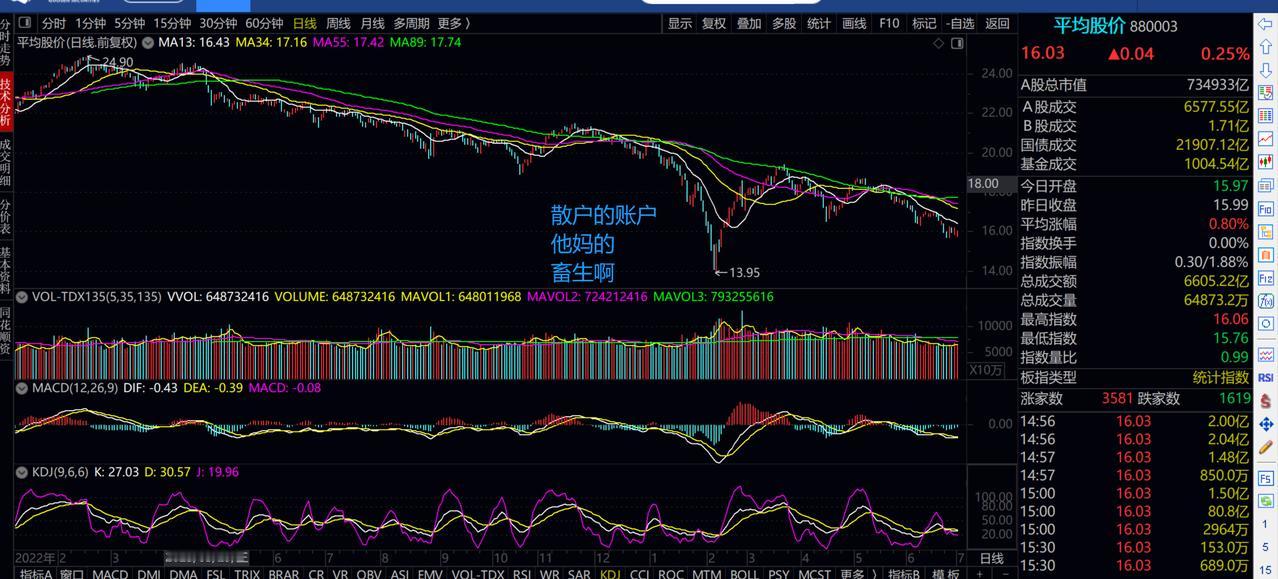This screenshot has width=1278, height=579.
Task: Open the candlestick chart icon in right sidebar
Action: pyautogui.click(x=1265, y=160)
